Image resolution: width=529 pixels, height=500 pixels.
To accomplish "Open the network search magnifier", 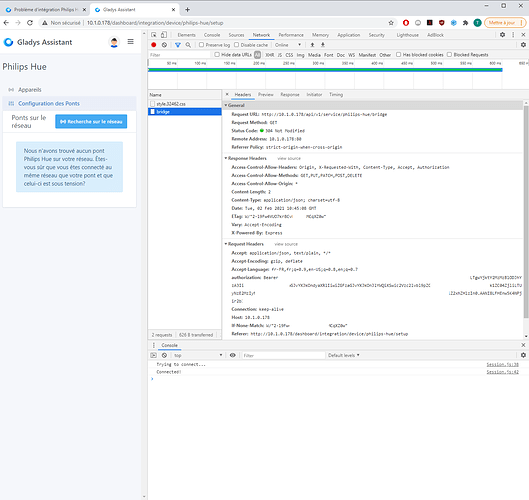I will coord(188,45).
